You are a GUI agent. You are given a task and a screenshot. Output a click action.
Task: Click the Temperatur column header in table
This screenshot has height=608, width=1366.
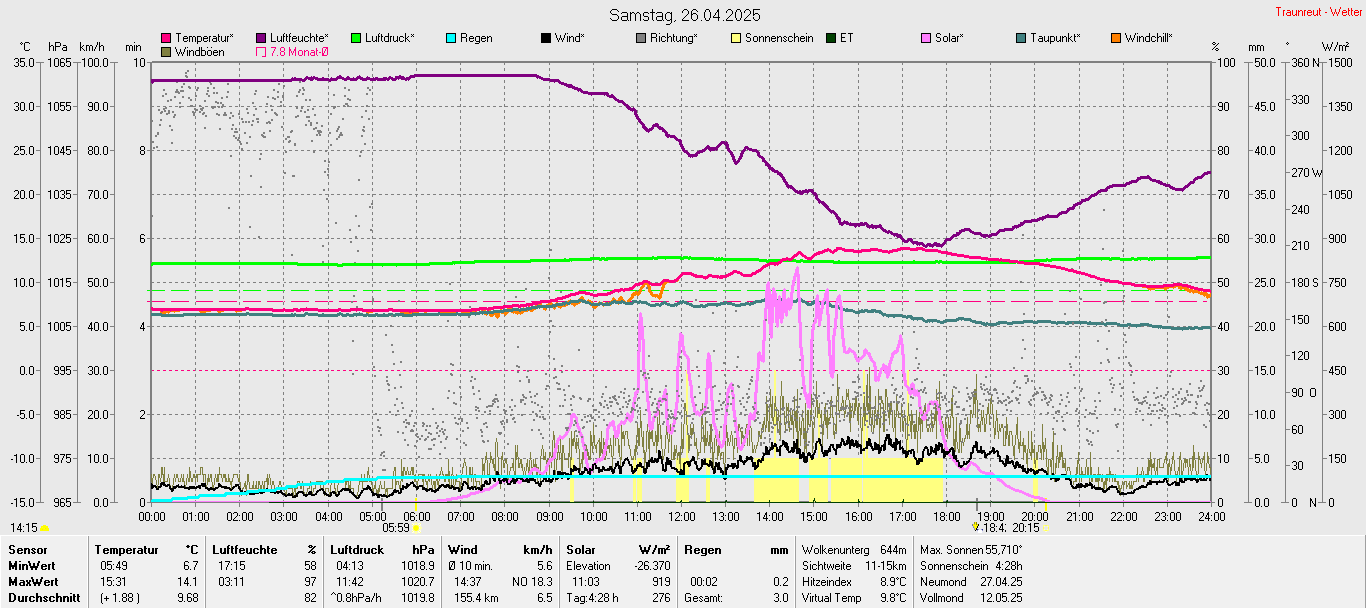coord(127,550)
